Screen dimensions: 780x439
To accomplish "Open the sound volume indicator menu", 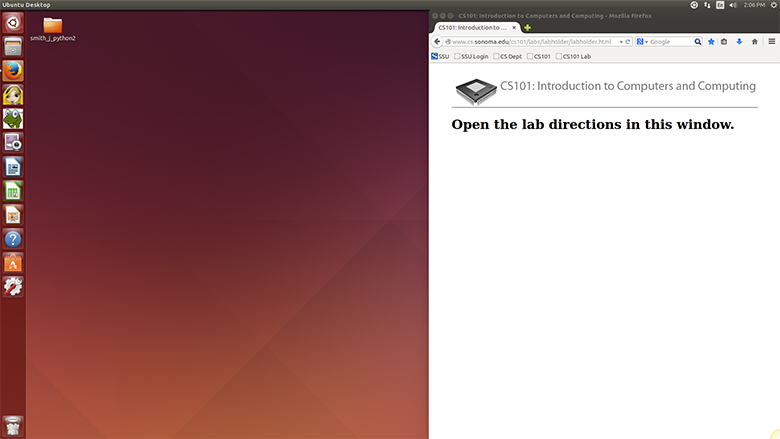I will click(734, 5).
